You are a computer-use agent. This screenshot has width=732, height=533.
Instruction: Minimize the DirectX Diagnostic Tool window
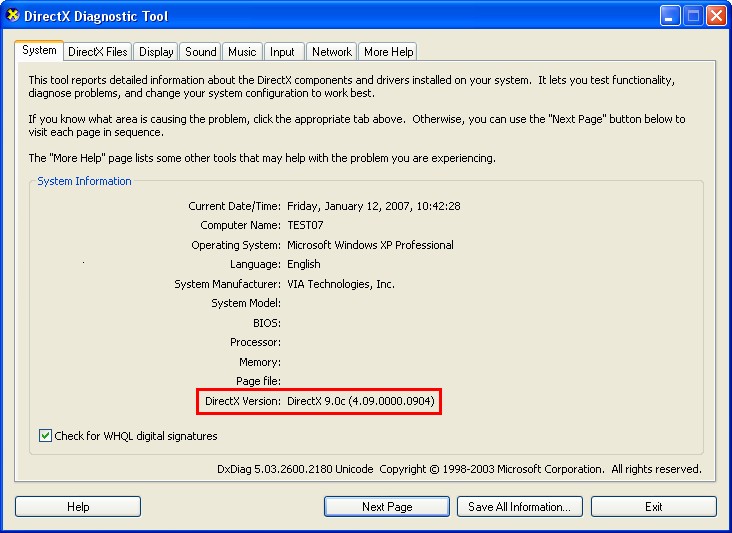[x=670, y=16]
